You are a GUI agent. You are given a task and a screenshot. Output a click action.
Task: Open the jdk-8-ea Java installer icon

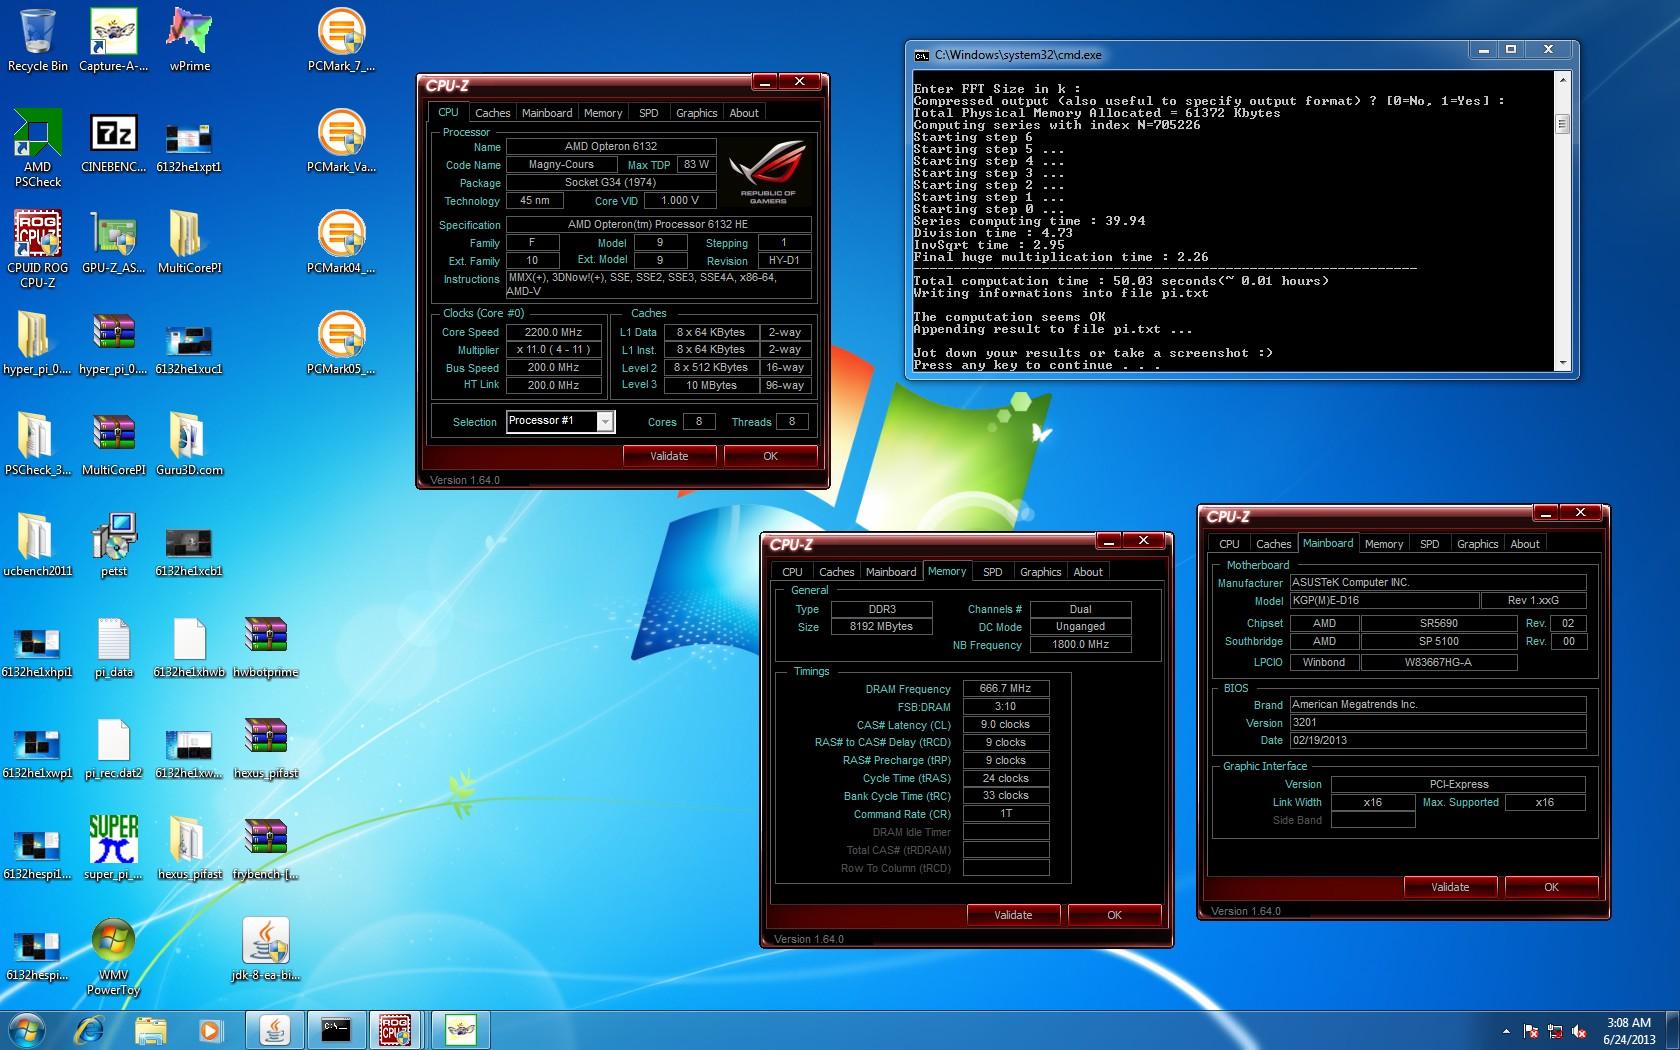(x=266, y=949)
